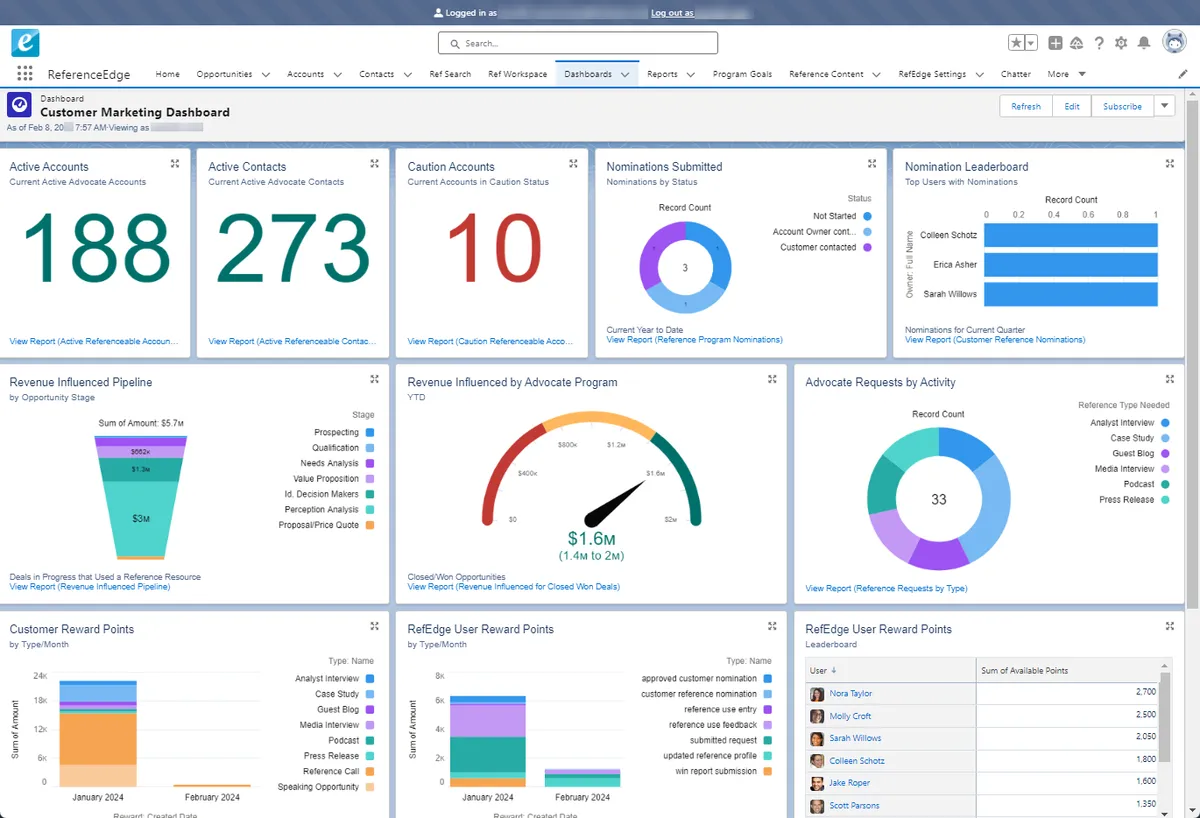Open user profile avatar
The height and width of the screenshot is (818, 1200).
pos(1174,43)
